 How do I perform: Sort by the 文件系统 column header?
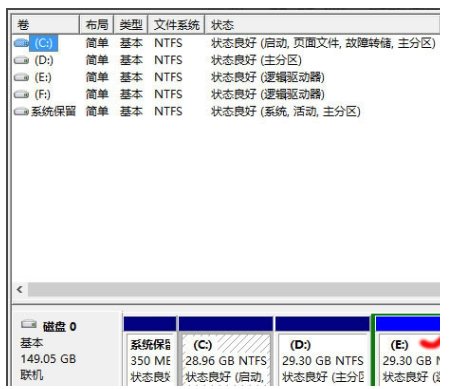pyautogui.click(x=176, y=25)
